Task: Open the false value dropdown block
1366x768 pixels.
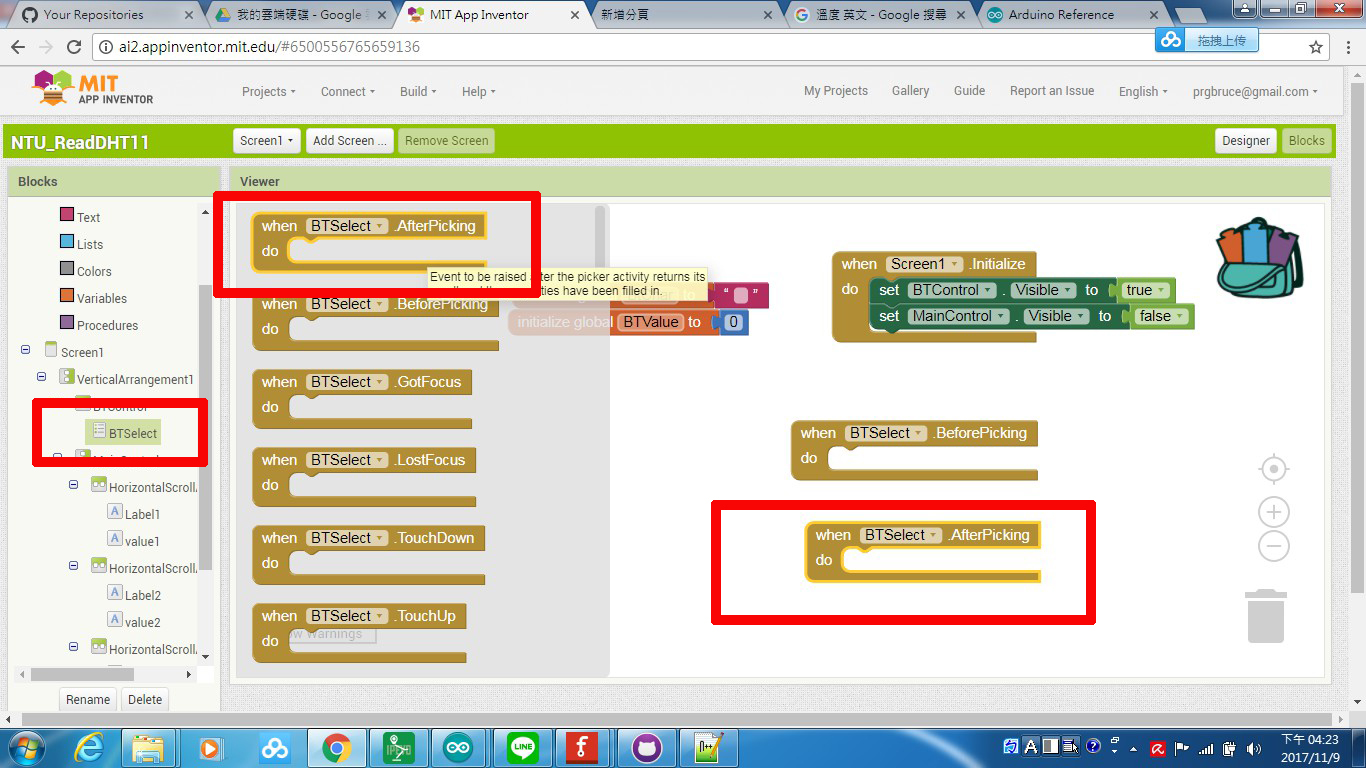Action: [x=1163, y=316]
